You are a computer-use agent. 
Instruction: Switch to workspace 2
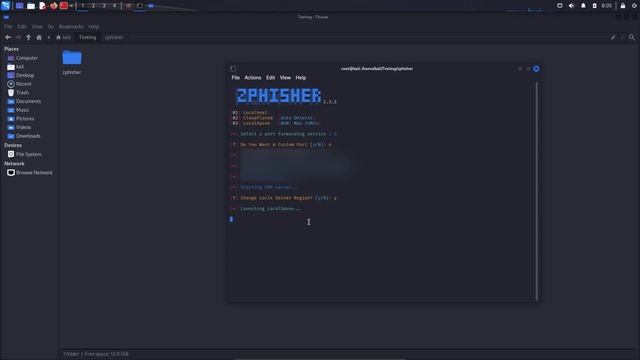click(93, 6)
